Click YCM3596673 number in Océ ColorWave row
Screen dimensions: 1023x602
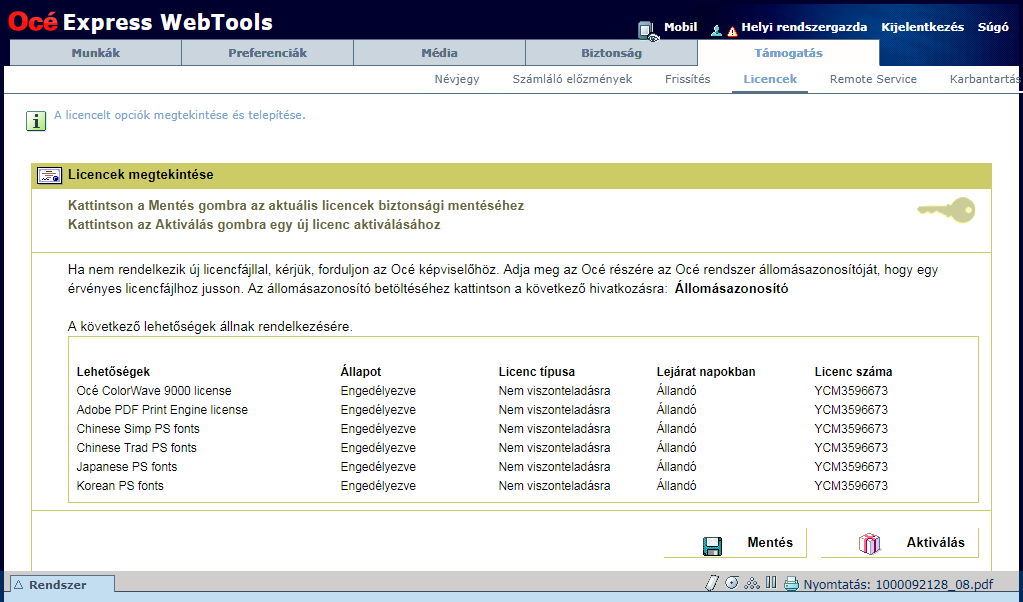point(851,391)
